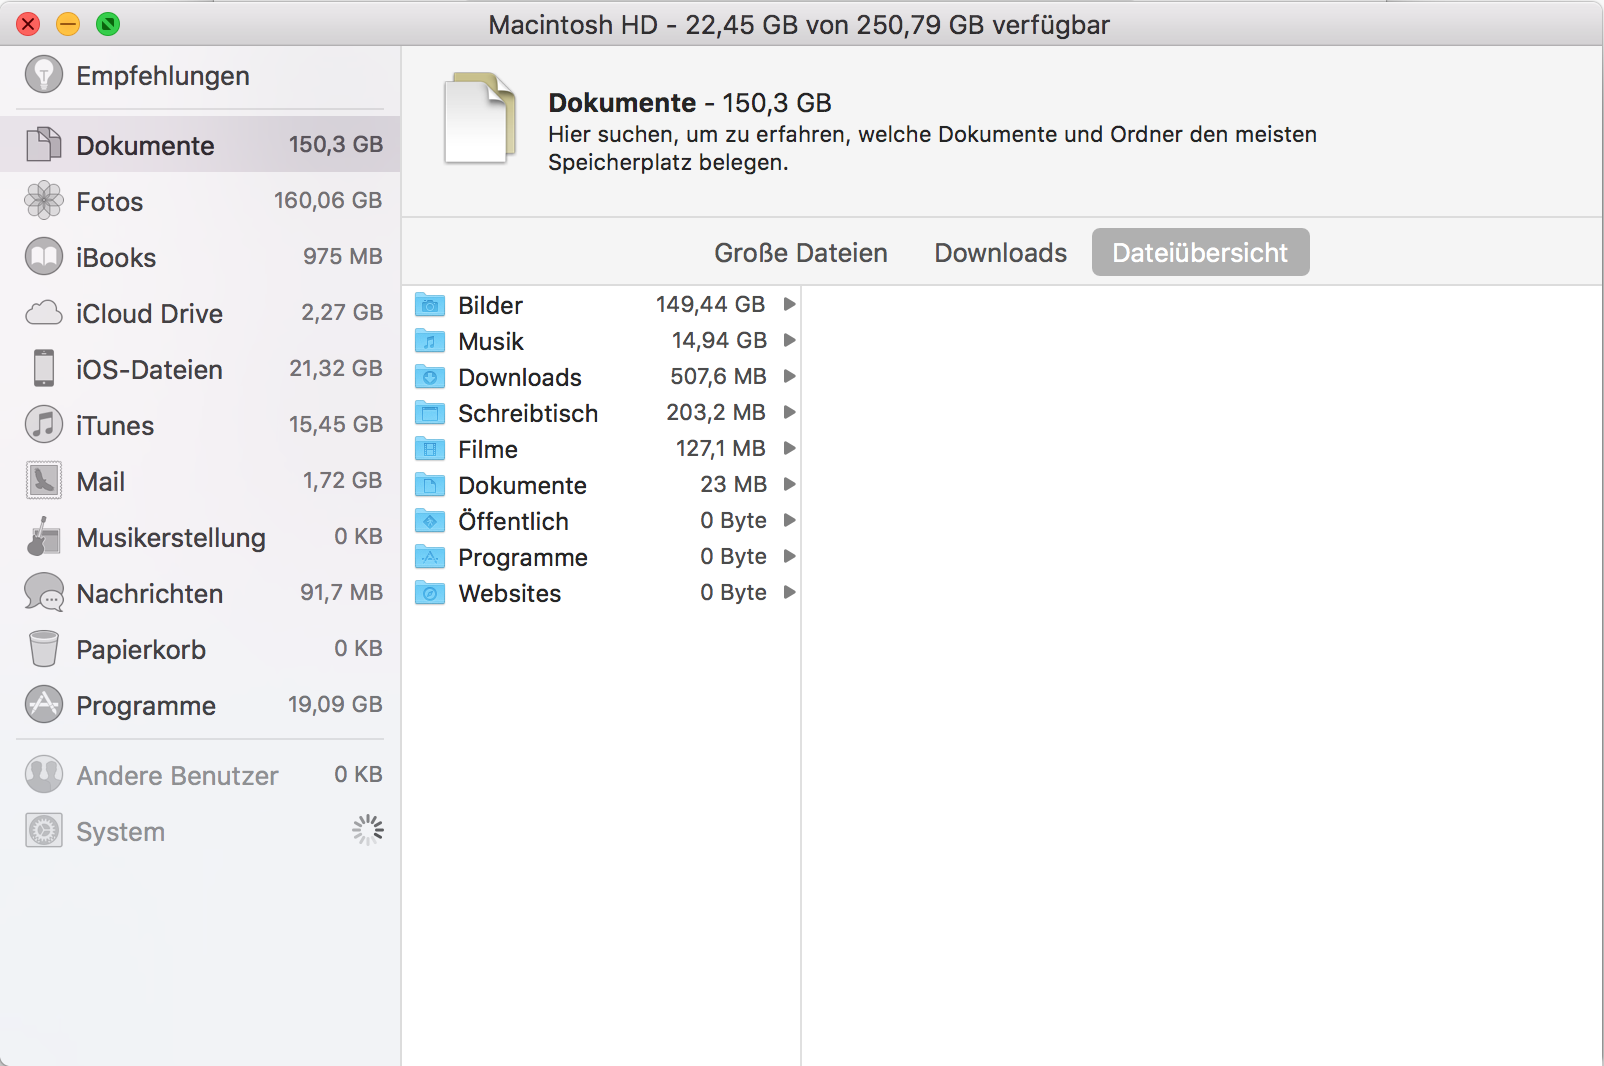1604x1066 pixels.
Task: Minimize the window with yellow button
Action: click(68, 24)
